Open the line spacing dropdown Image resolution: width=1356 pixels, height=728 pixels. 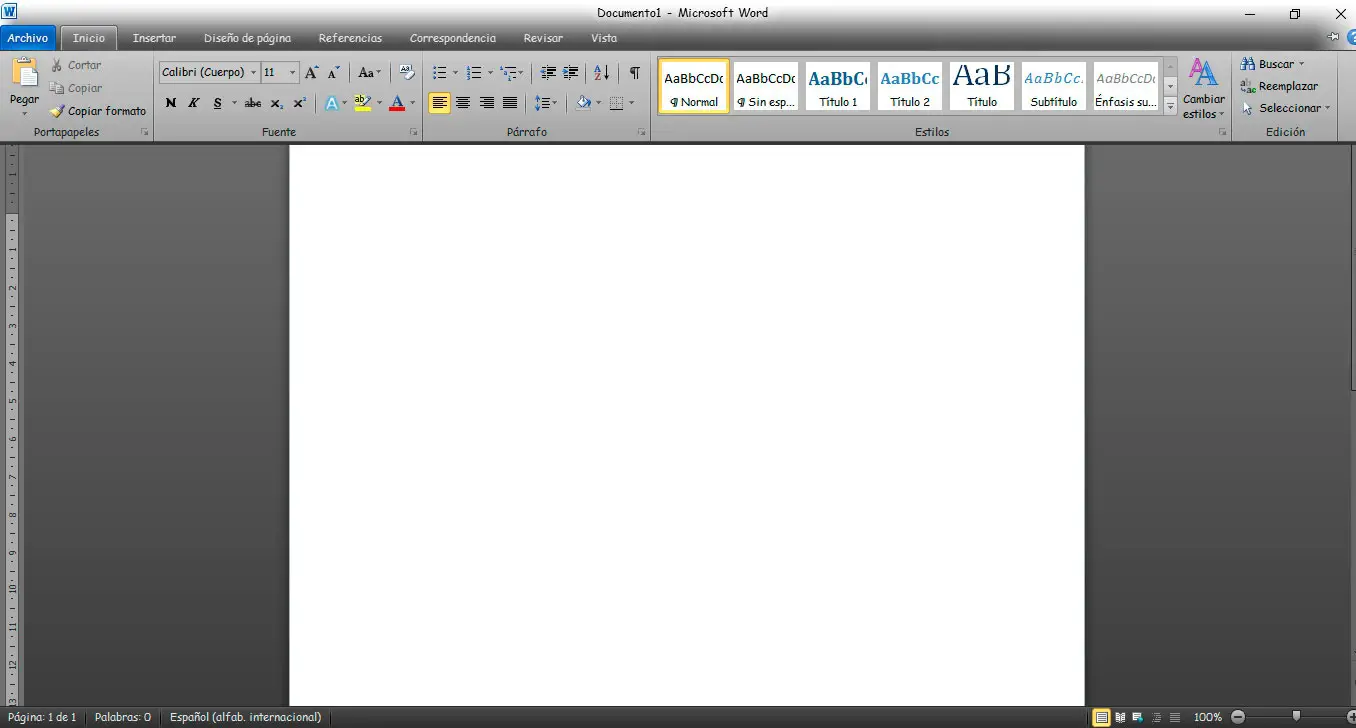545,102
